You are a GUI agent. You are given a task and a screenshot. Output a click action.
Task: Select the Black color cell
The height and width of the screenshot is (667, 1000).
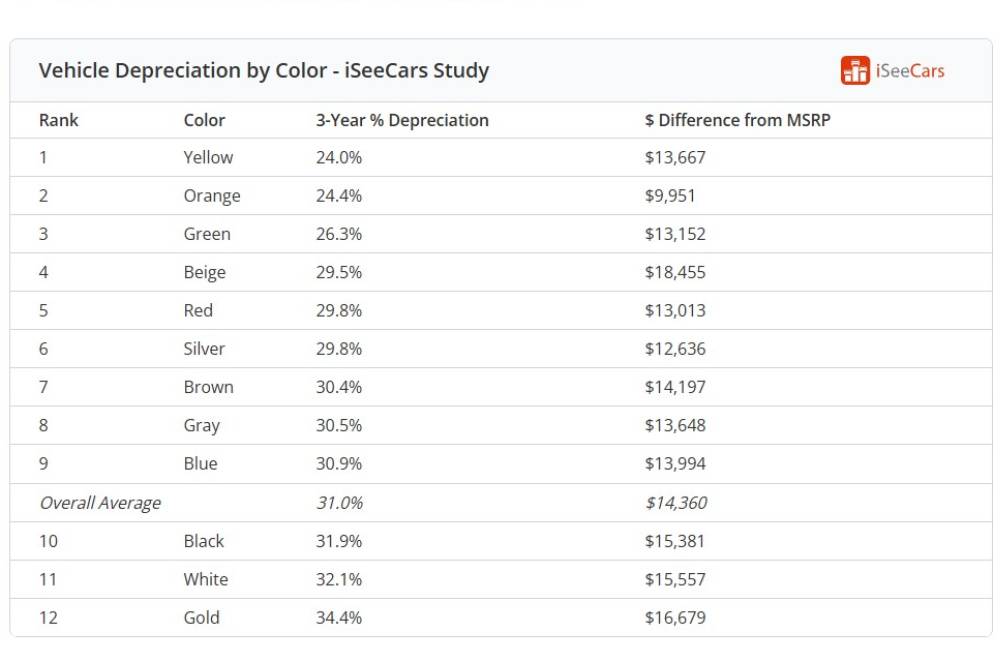pyautogui.click(x=203, y=541)
